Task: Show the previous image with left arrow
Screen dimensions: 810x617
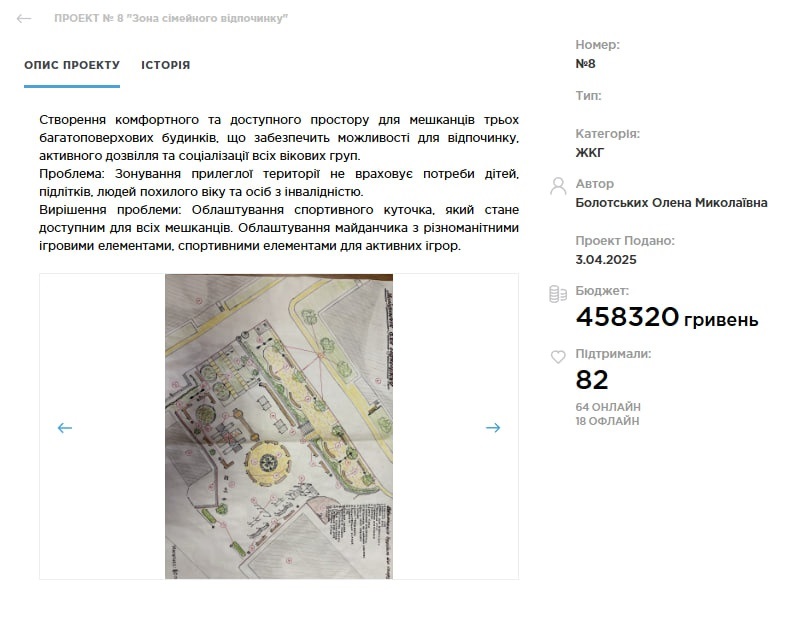Action: tap(65, 428)
